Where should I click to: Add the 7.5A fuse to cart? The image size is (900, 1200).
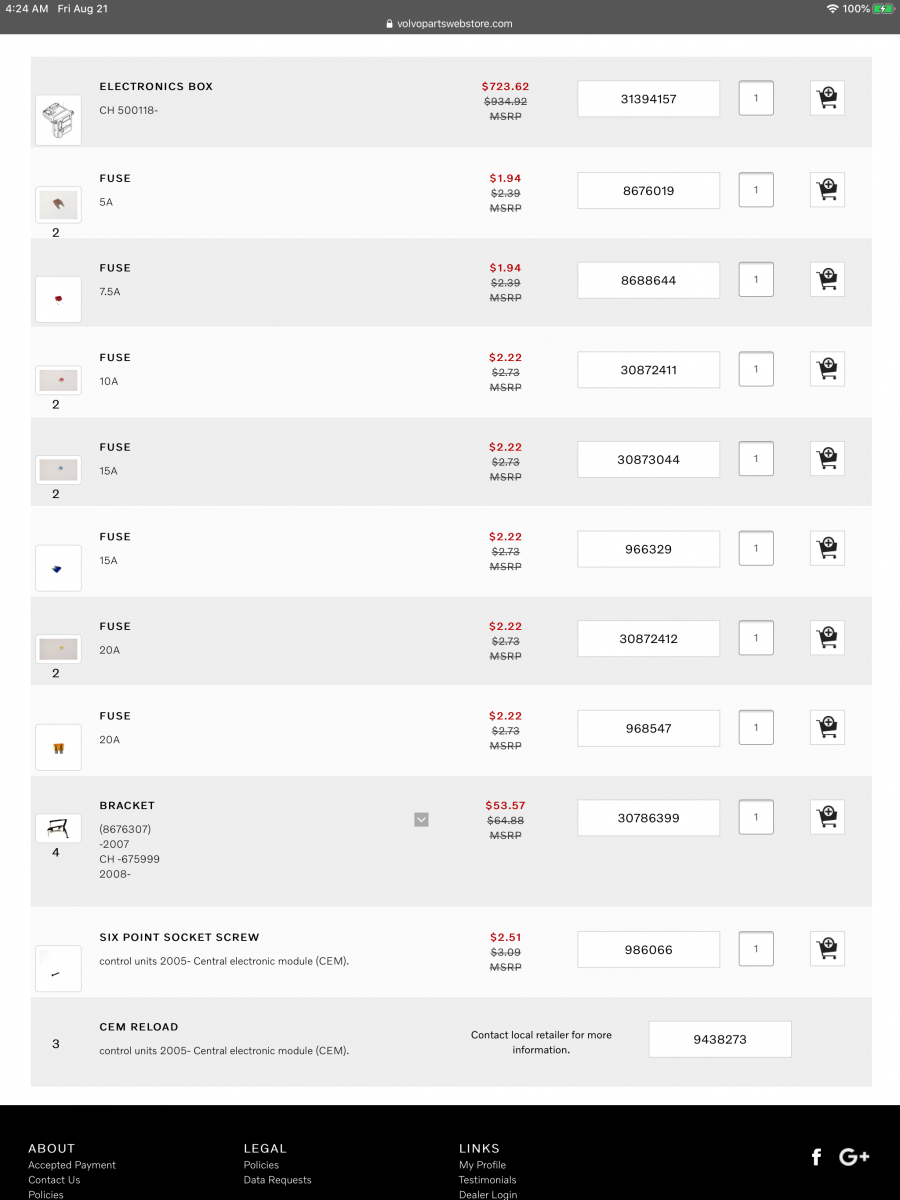click(x=827, y=280)
